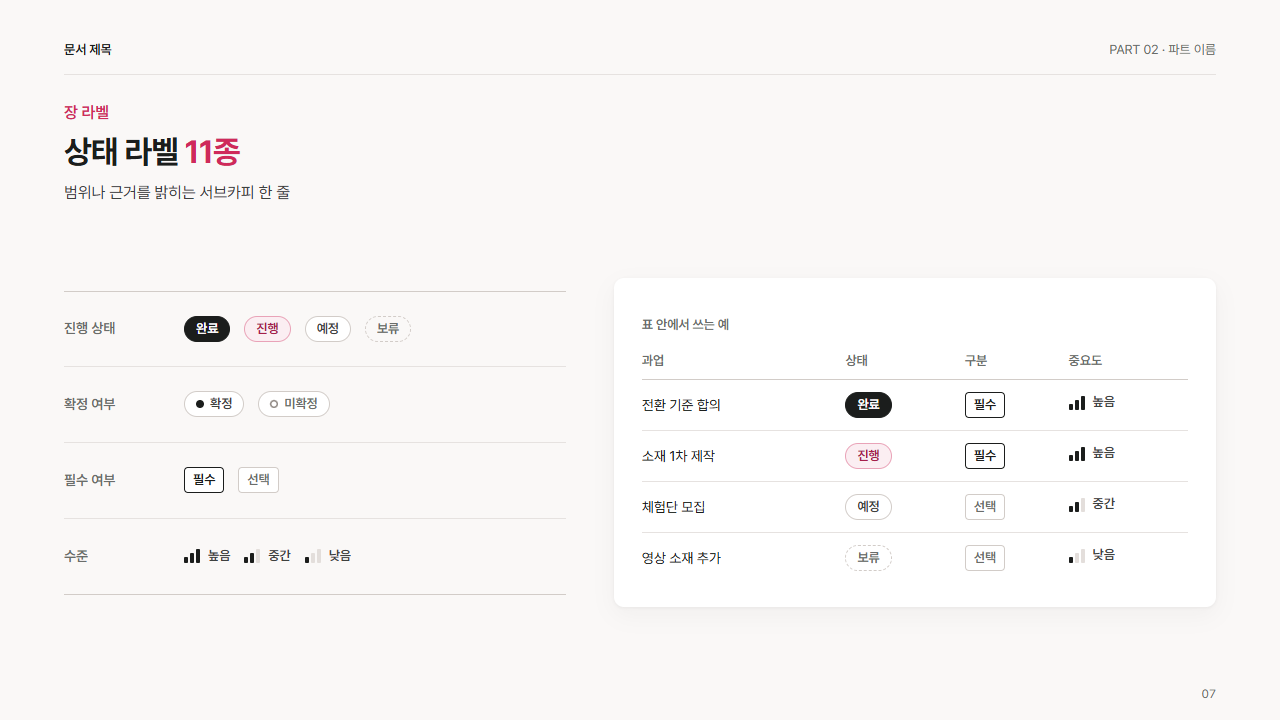This screenshot has height=720, width=1280.
Task: Click the 진행 상태 row label
Action: [90, 328]
